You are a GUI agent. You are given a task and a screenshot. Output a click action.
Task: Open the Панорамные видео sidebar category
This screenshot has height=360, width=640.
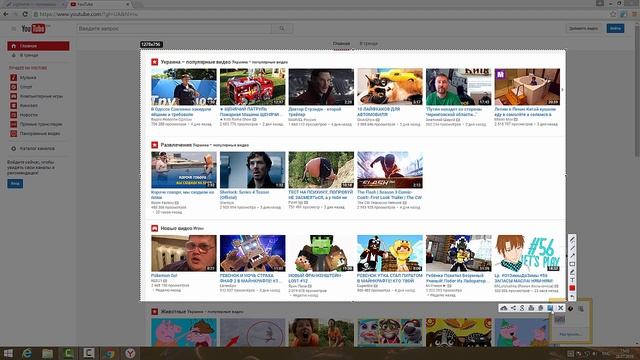click(x=36, y=133)
